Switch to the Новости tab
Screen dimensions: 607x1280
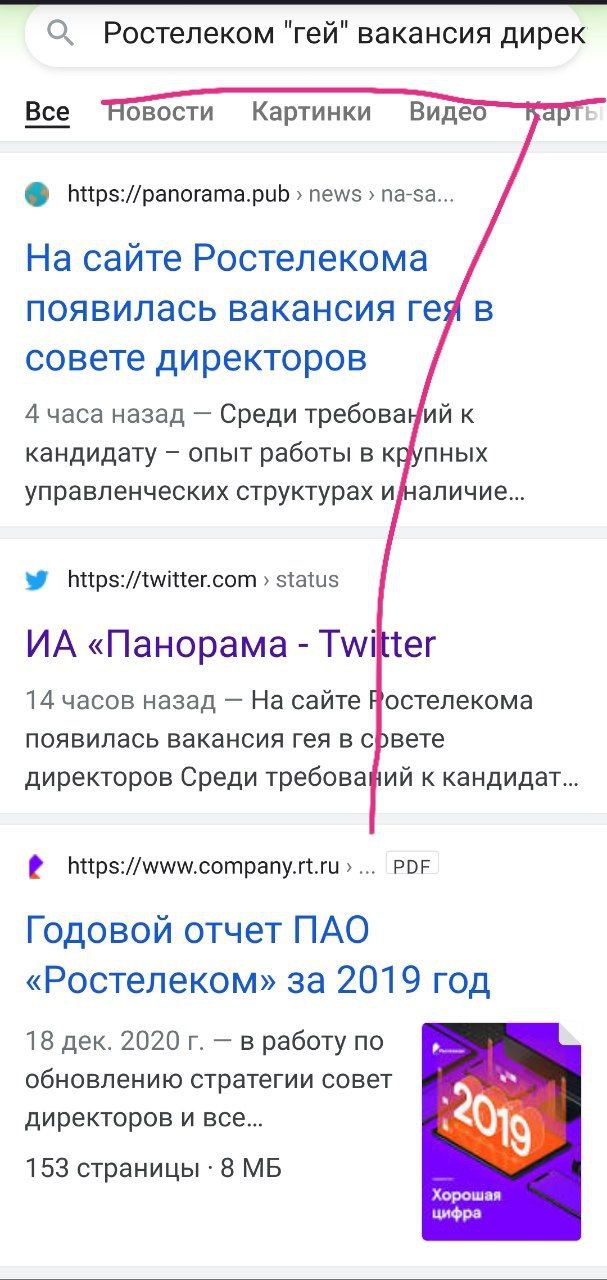coord(160,112)
